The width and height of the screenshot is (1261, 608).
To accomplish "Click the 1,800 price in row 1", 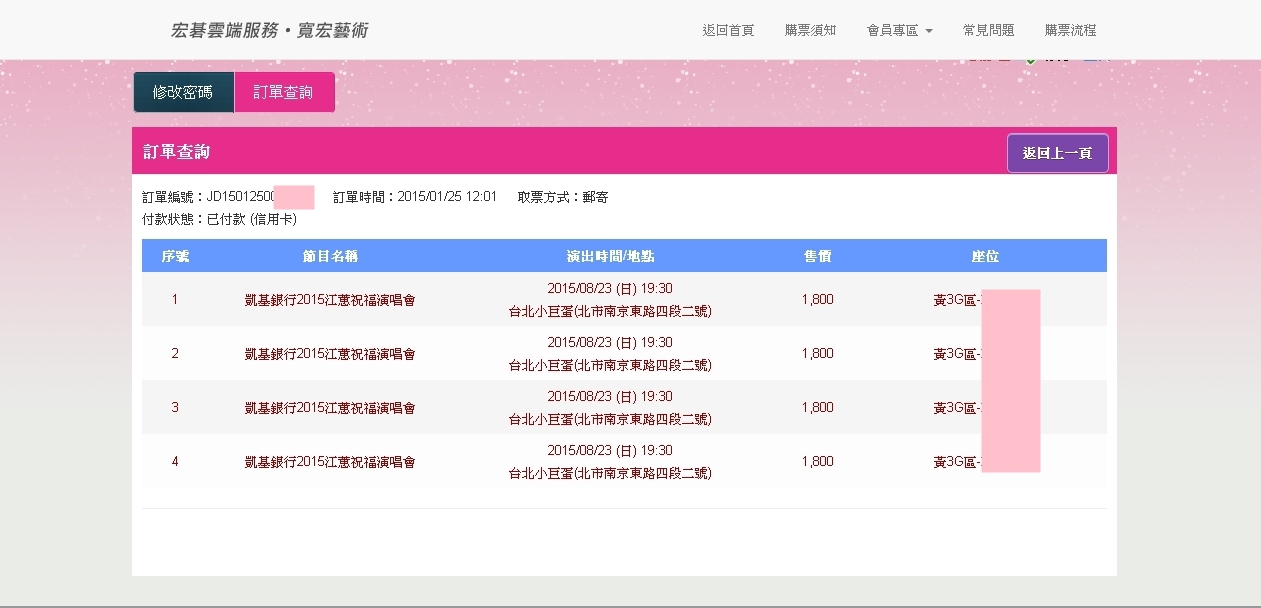I will point(817,299).
